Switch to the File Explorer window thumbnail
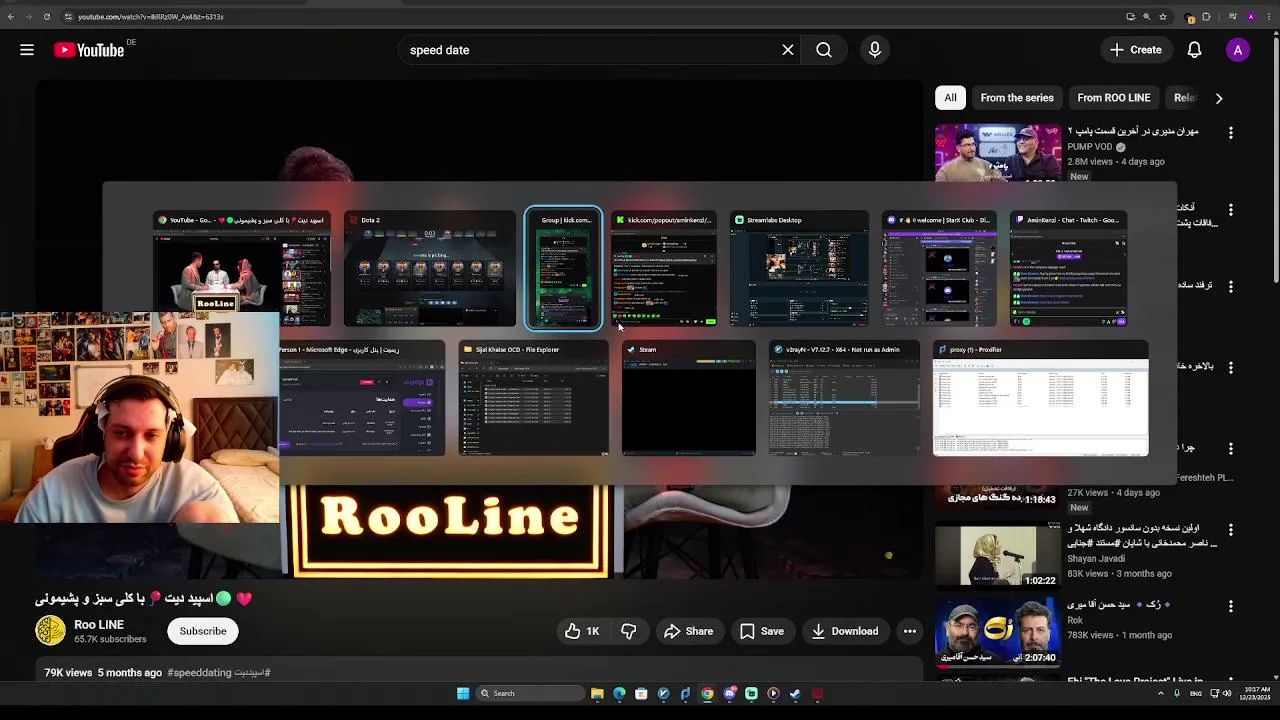The width and height of the screenshot is (1280, 720). coord(533,398)
